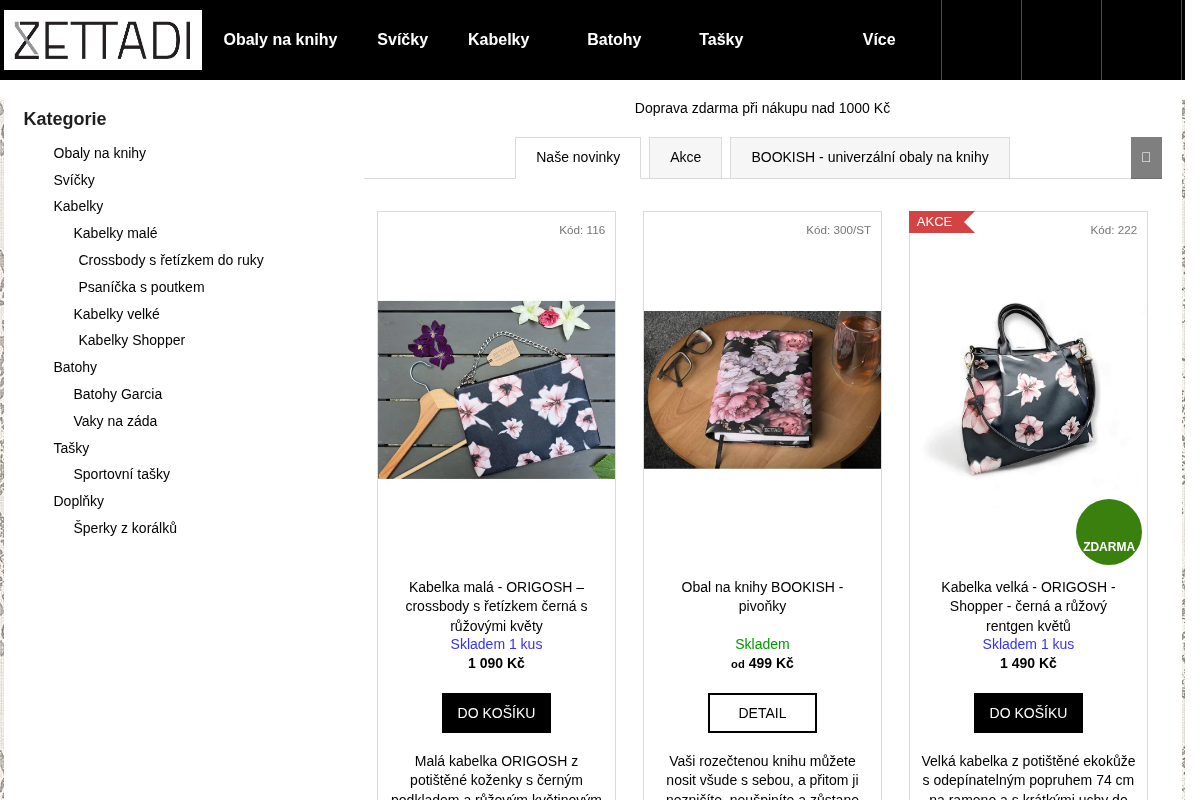This screenshot has height=800, width=1200.
Task: Switch to the Akce tab
Action: (685, 158)
